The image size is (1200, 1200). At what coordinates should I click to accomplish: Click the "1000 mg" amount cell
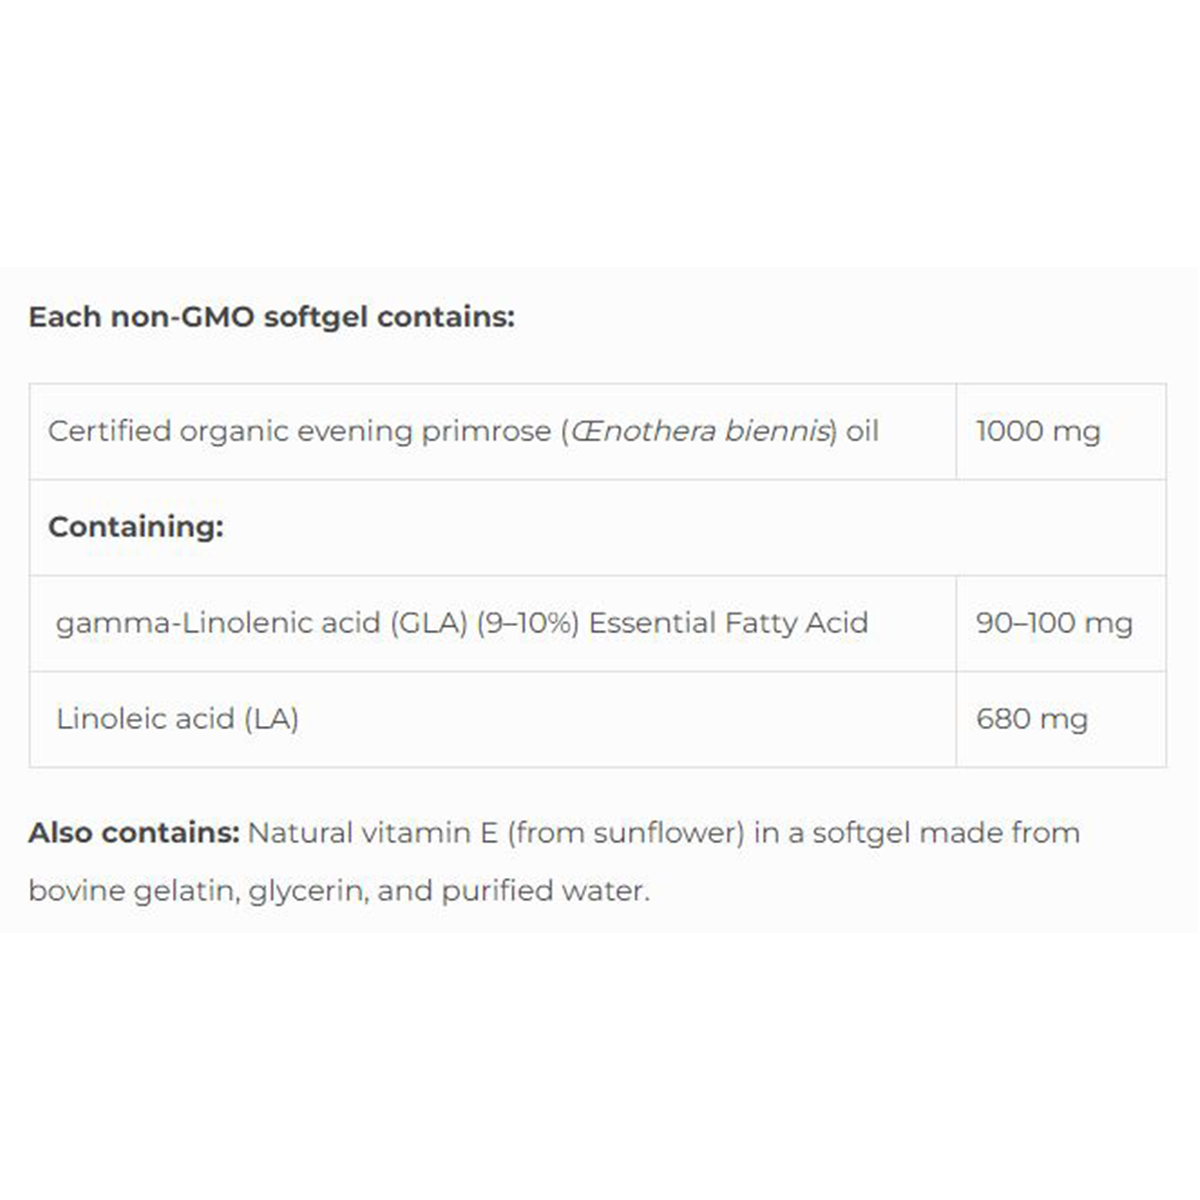tap(1038, 431)
